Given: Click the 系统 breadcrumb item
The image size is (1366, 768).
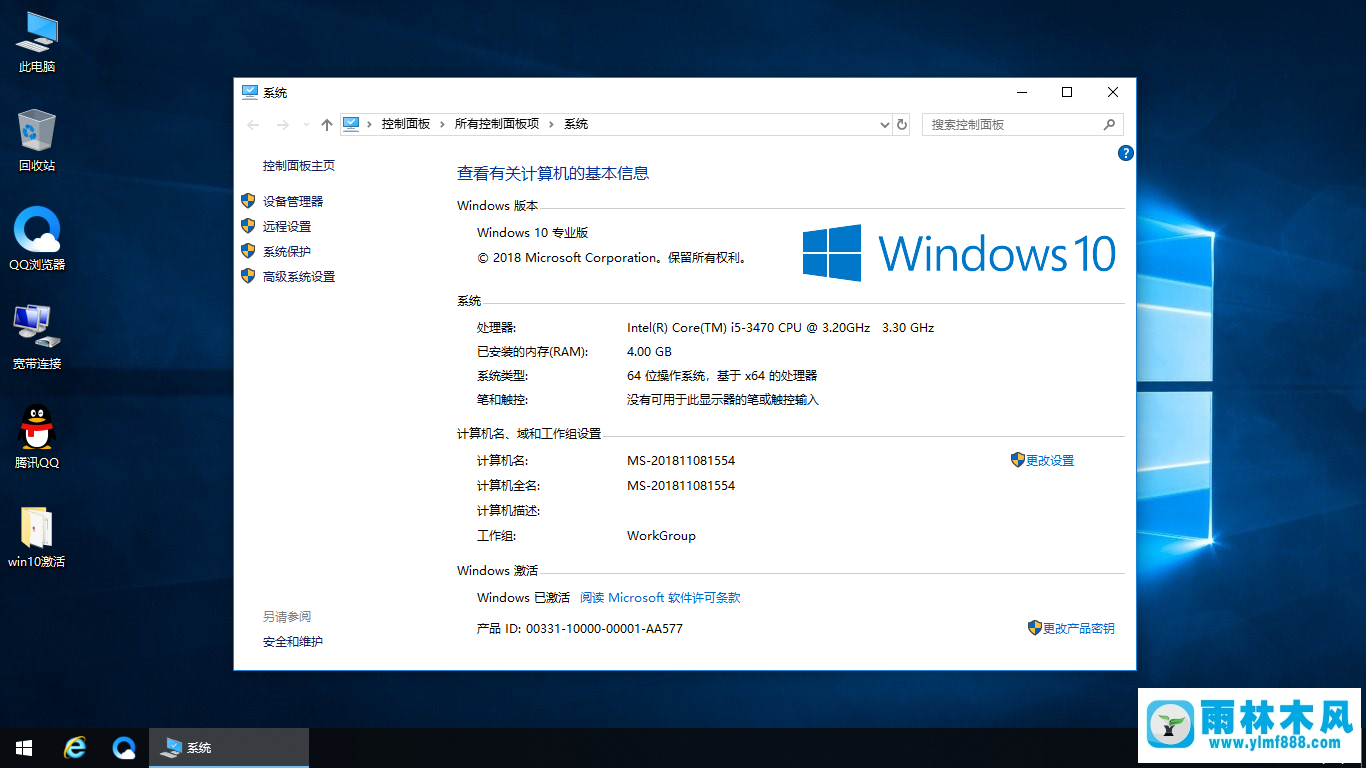Looking at the screenshot, I should 576,124.
